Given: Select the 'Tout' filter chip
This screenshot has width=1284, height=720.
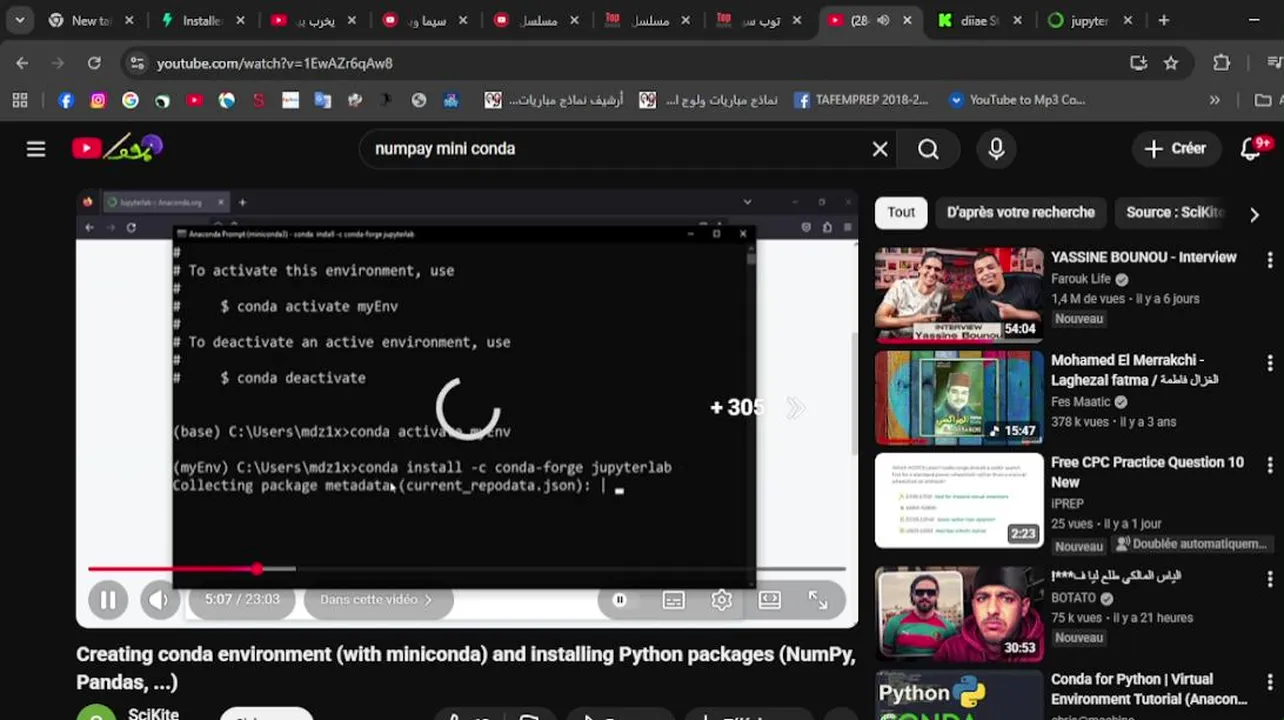Looking at the screenshot, I should point(901,213).
